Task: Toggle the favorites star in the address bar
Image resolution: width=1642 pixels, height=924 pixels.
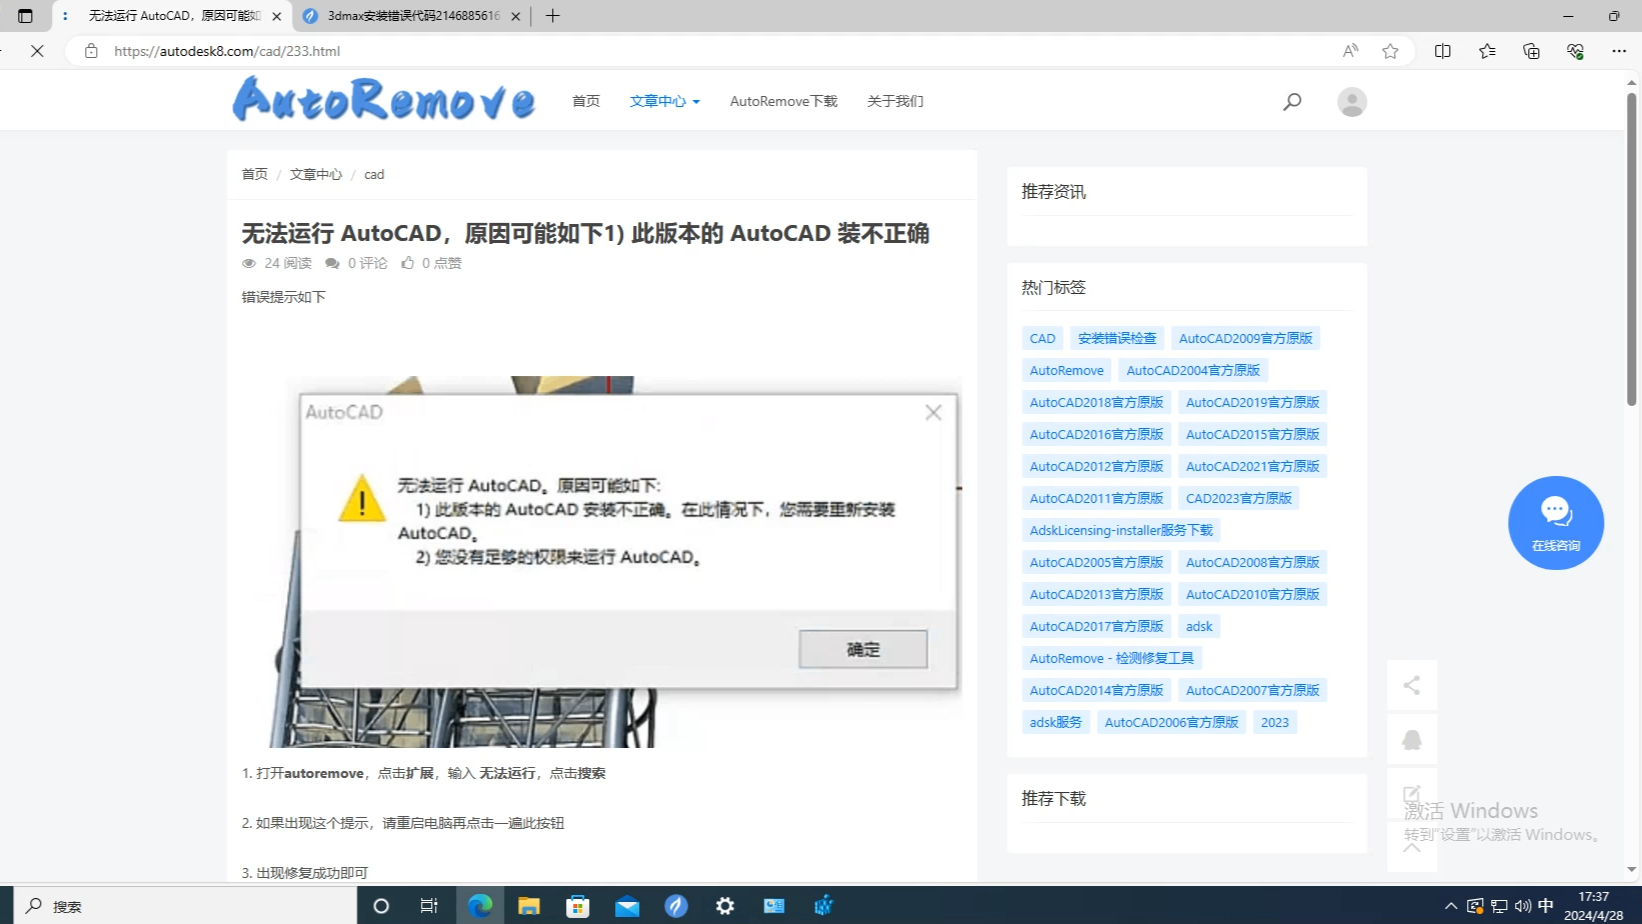Action: 1390,51
